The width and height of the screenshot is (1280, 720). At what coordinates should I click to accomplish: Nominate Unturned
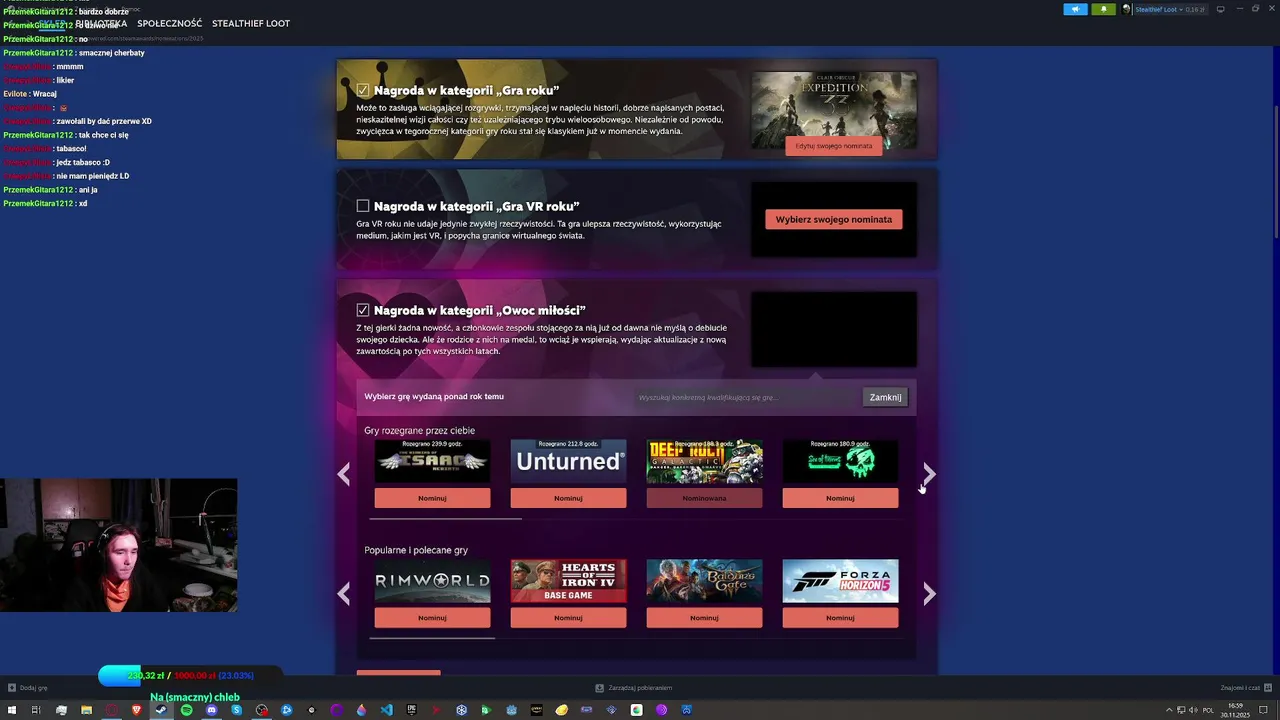point(568,498)
